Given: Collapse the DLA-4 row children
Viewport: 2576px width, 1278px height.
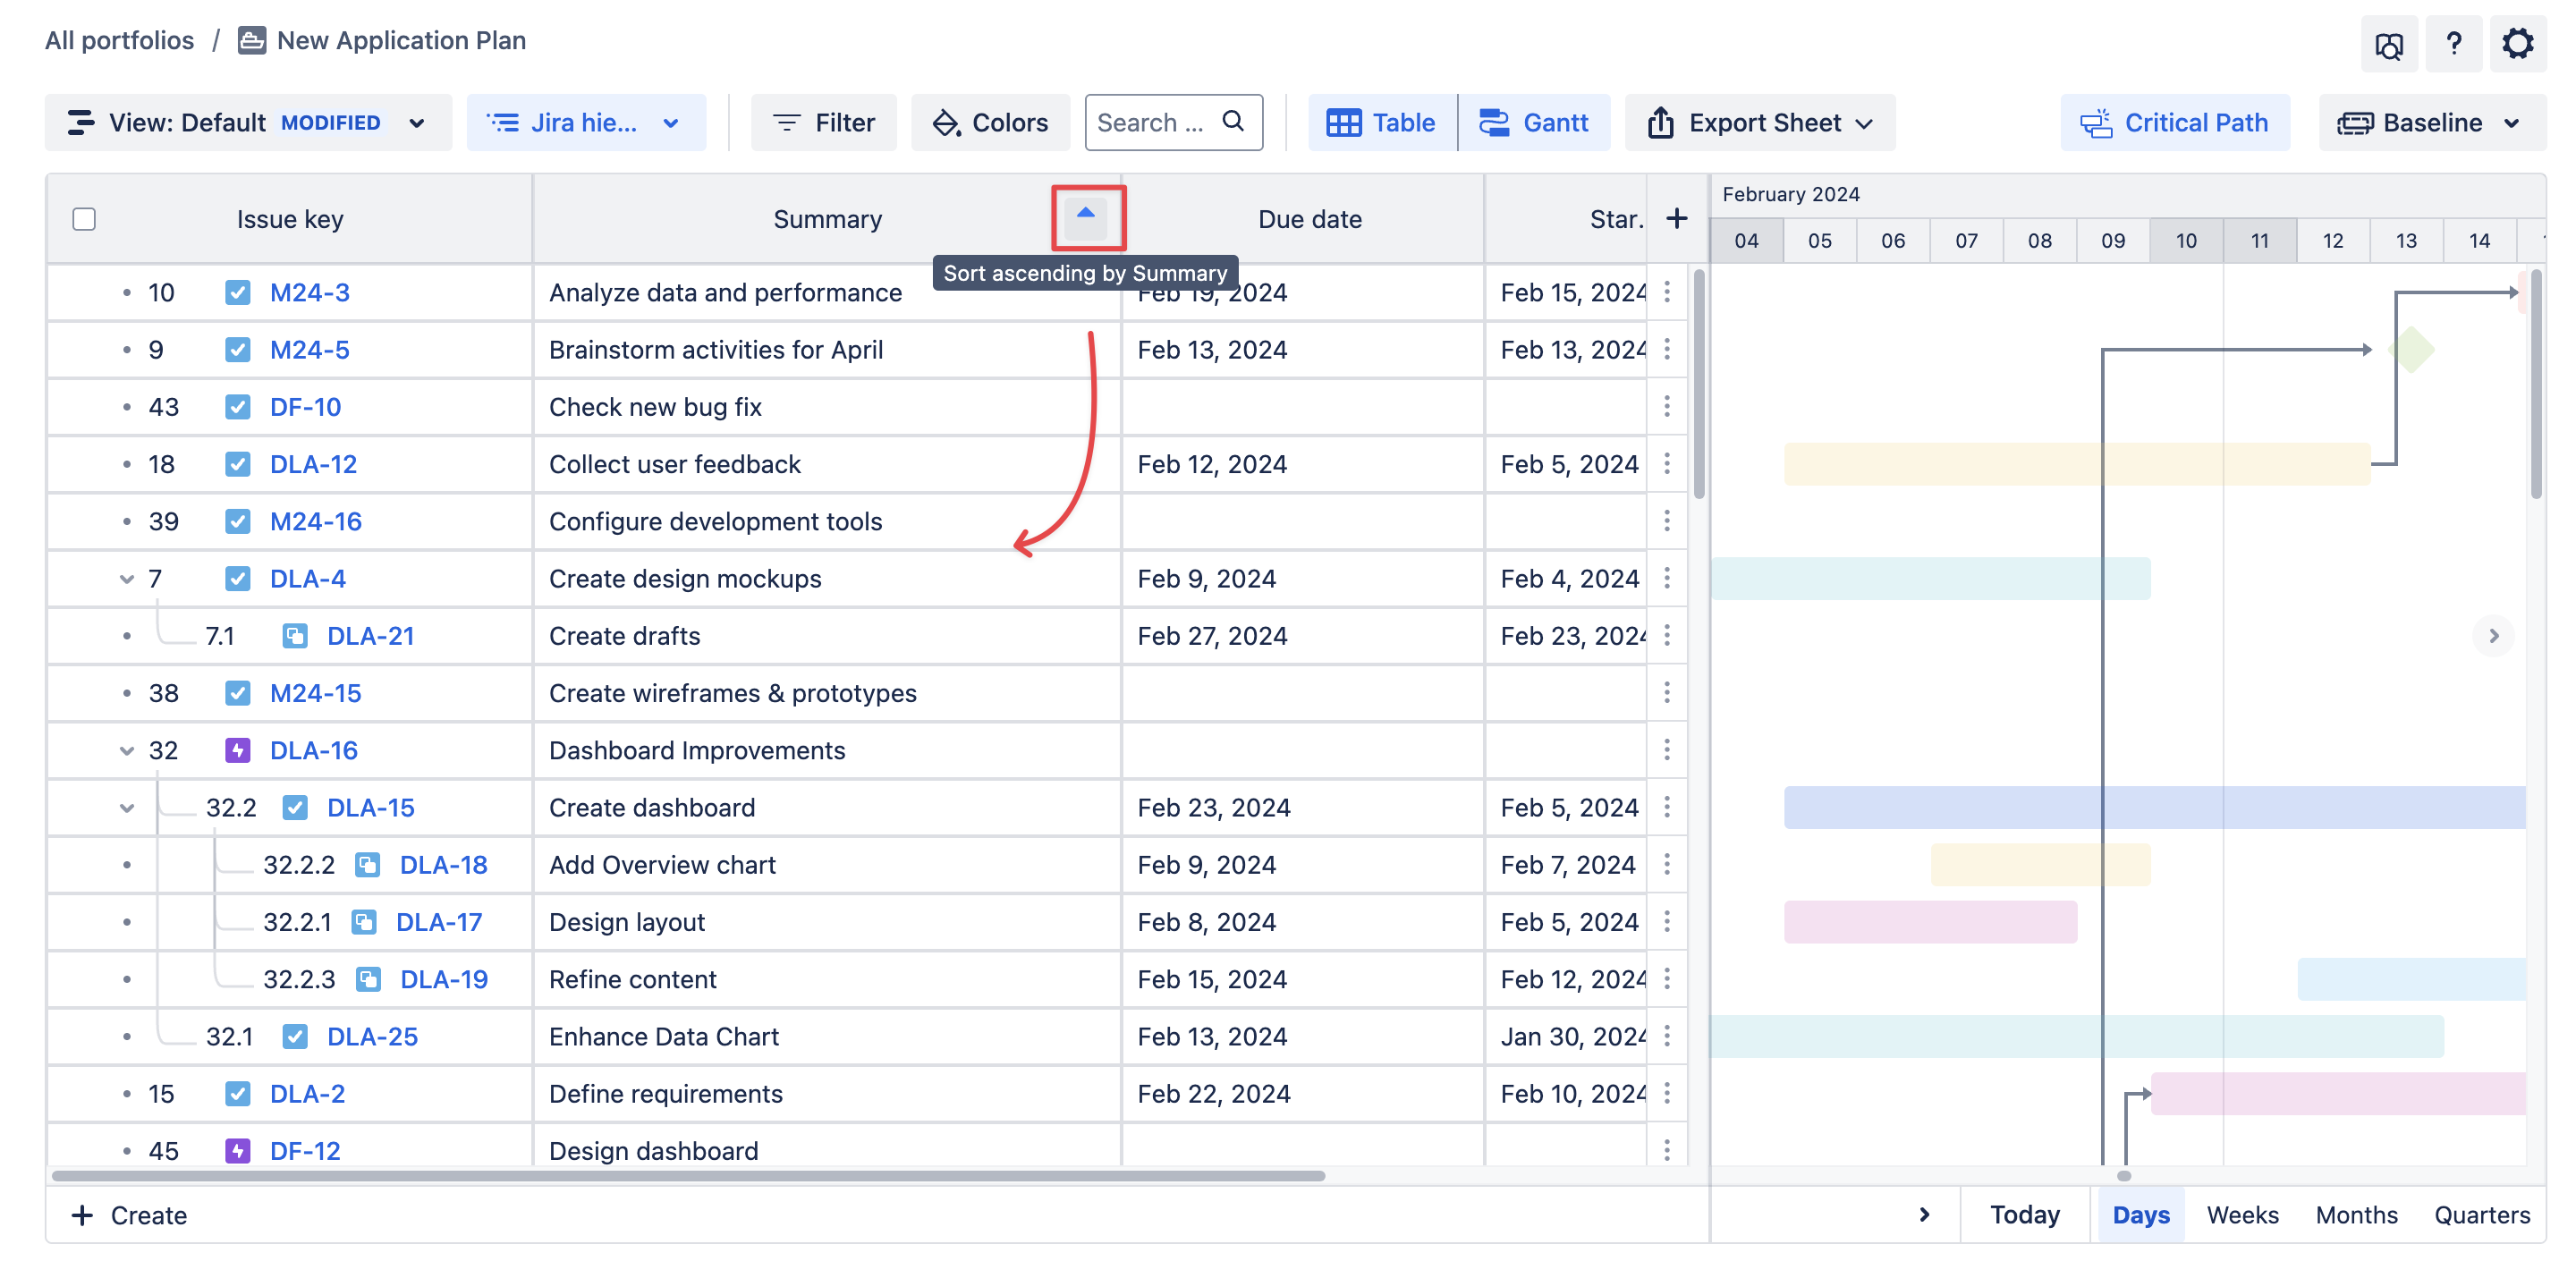Looking at the screenshot, I should pyautogui.click(x=127, y=579).
